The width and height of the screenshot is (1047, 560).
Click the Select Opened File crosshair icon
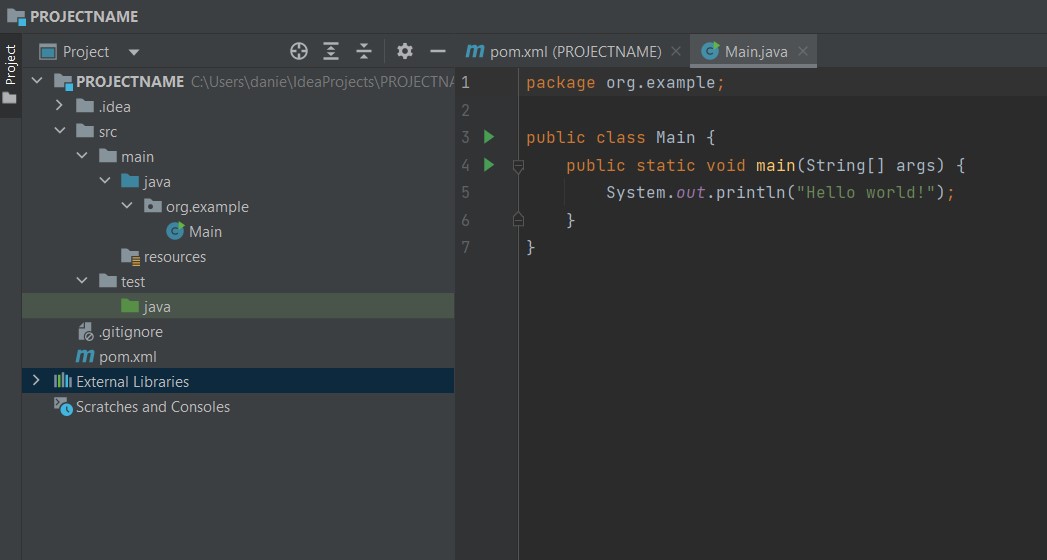click(298, 51)
